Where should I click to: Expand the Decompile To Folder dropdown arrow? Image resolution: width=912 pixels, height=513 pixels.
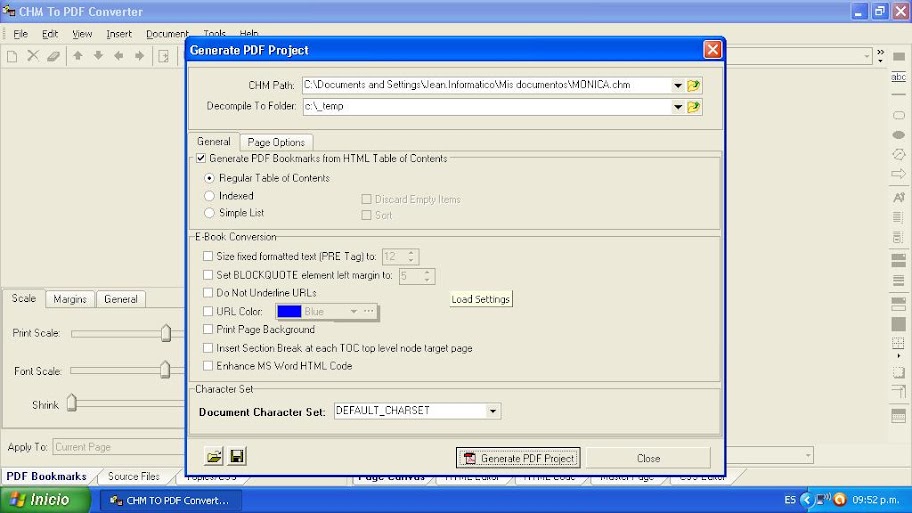(678, 107)
